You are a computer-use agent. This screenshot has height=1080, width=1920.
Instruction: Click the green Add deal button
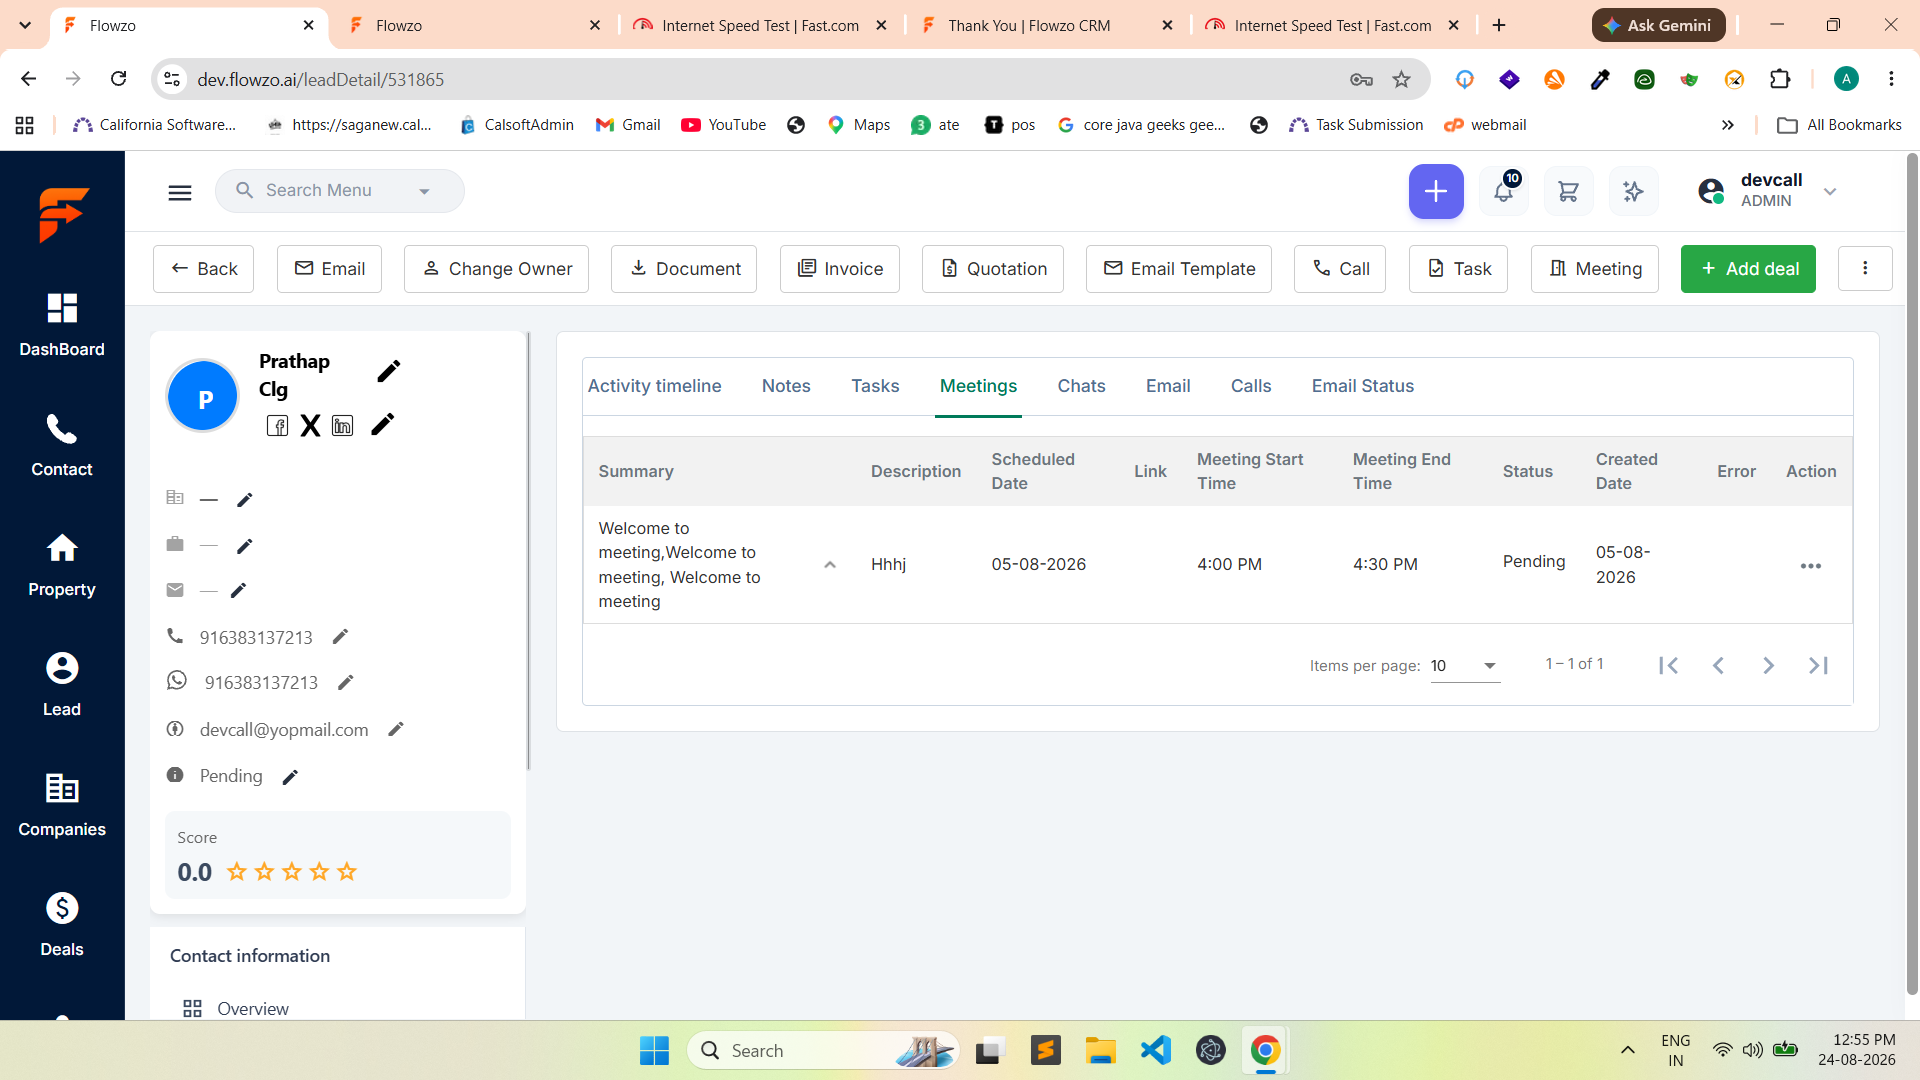pos(1748,269)
